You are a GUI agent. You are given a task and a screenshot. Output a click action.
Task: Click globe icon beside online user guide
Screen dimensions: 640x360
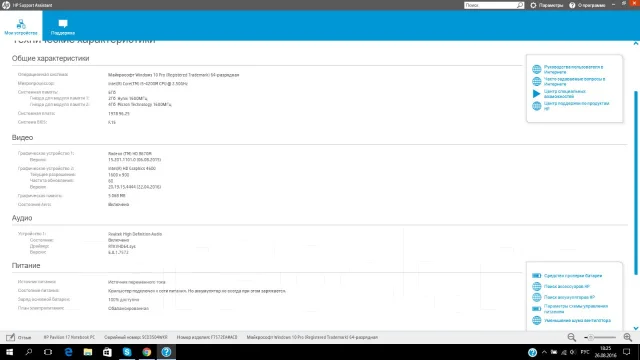tap(536, 69)
